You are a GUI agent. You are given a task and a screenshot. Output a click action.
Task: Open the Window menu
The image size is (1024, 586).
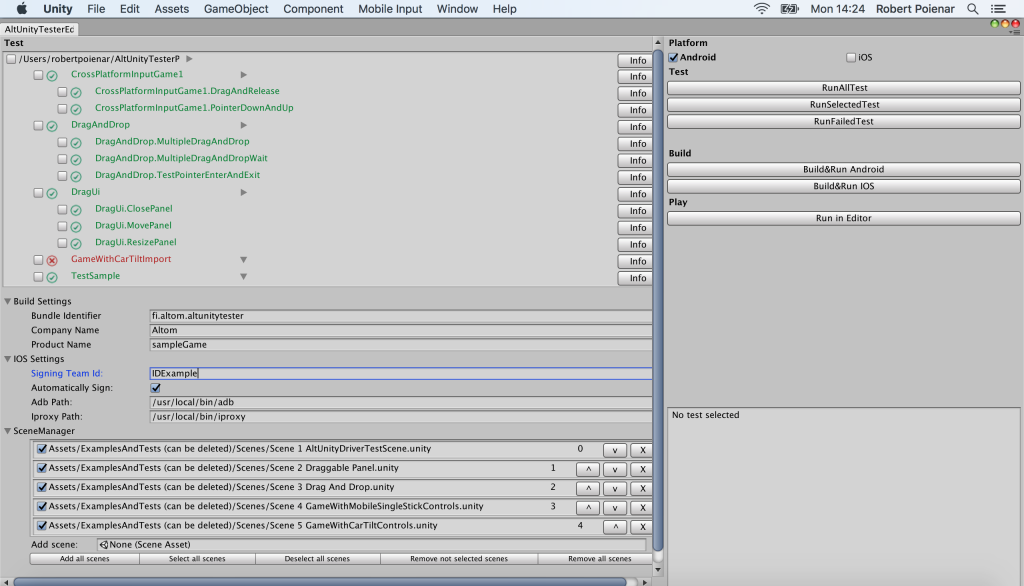[457, 8]
